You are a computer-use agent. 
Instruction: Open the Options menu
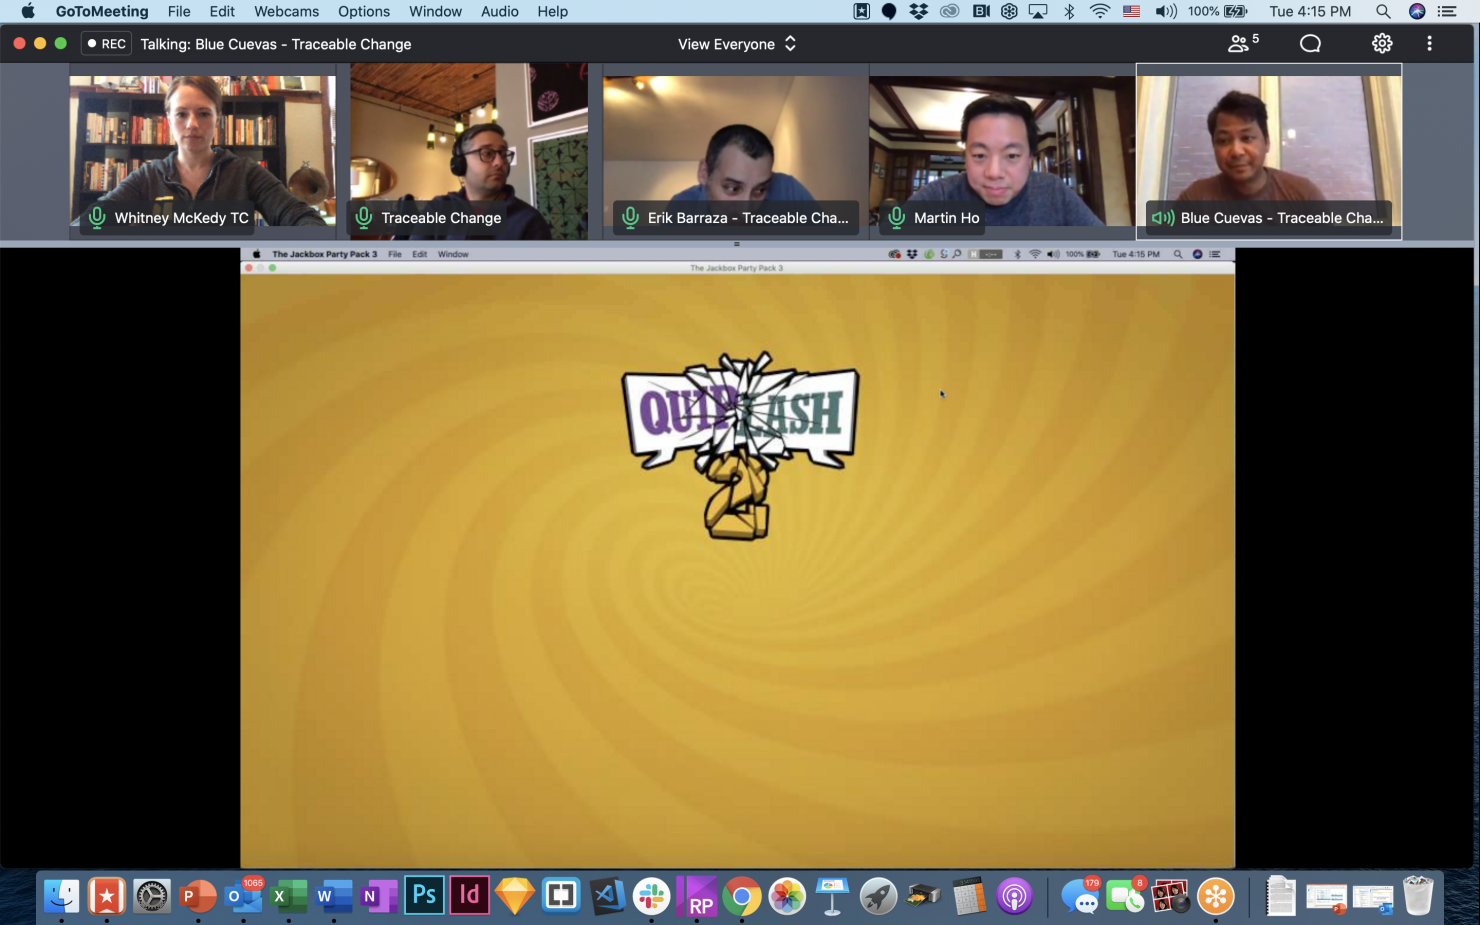[x=364, y=11]
